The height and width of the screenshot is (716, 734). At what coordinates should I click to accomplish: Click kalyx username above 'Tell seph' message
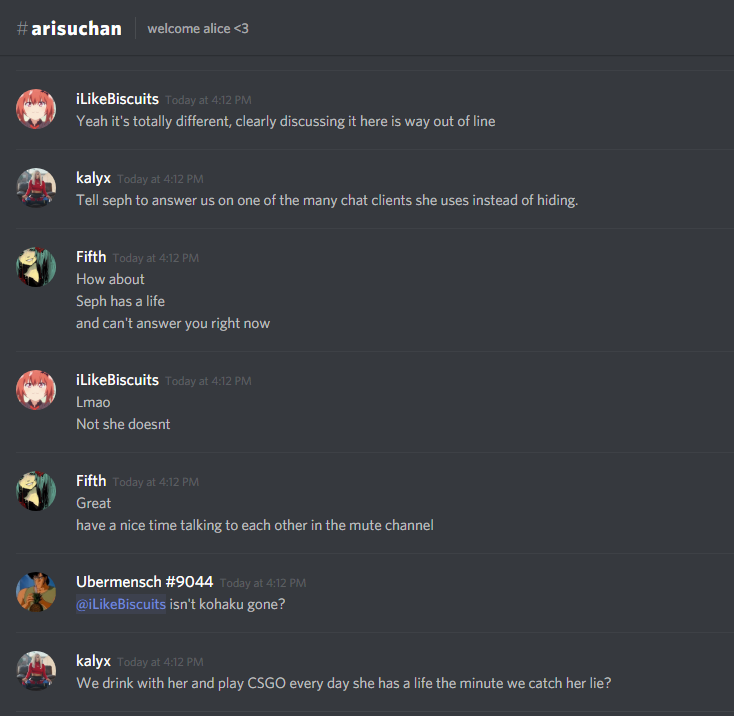pyautogui.click(x=93, y=178)
